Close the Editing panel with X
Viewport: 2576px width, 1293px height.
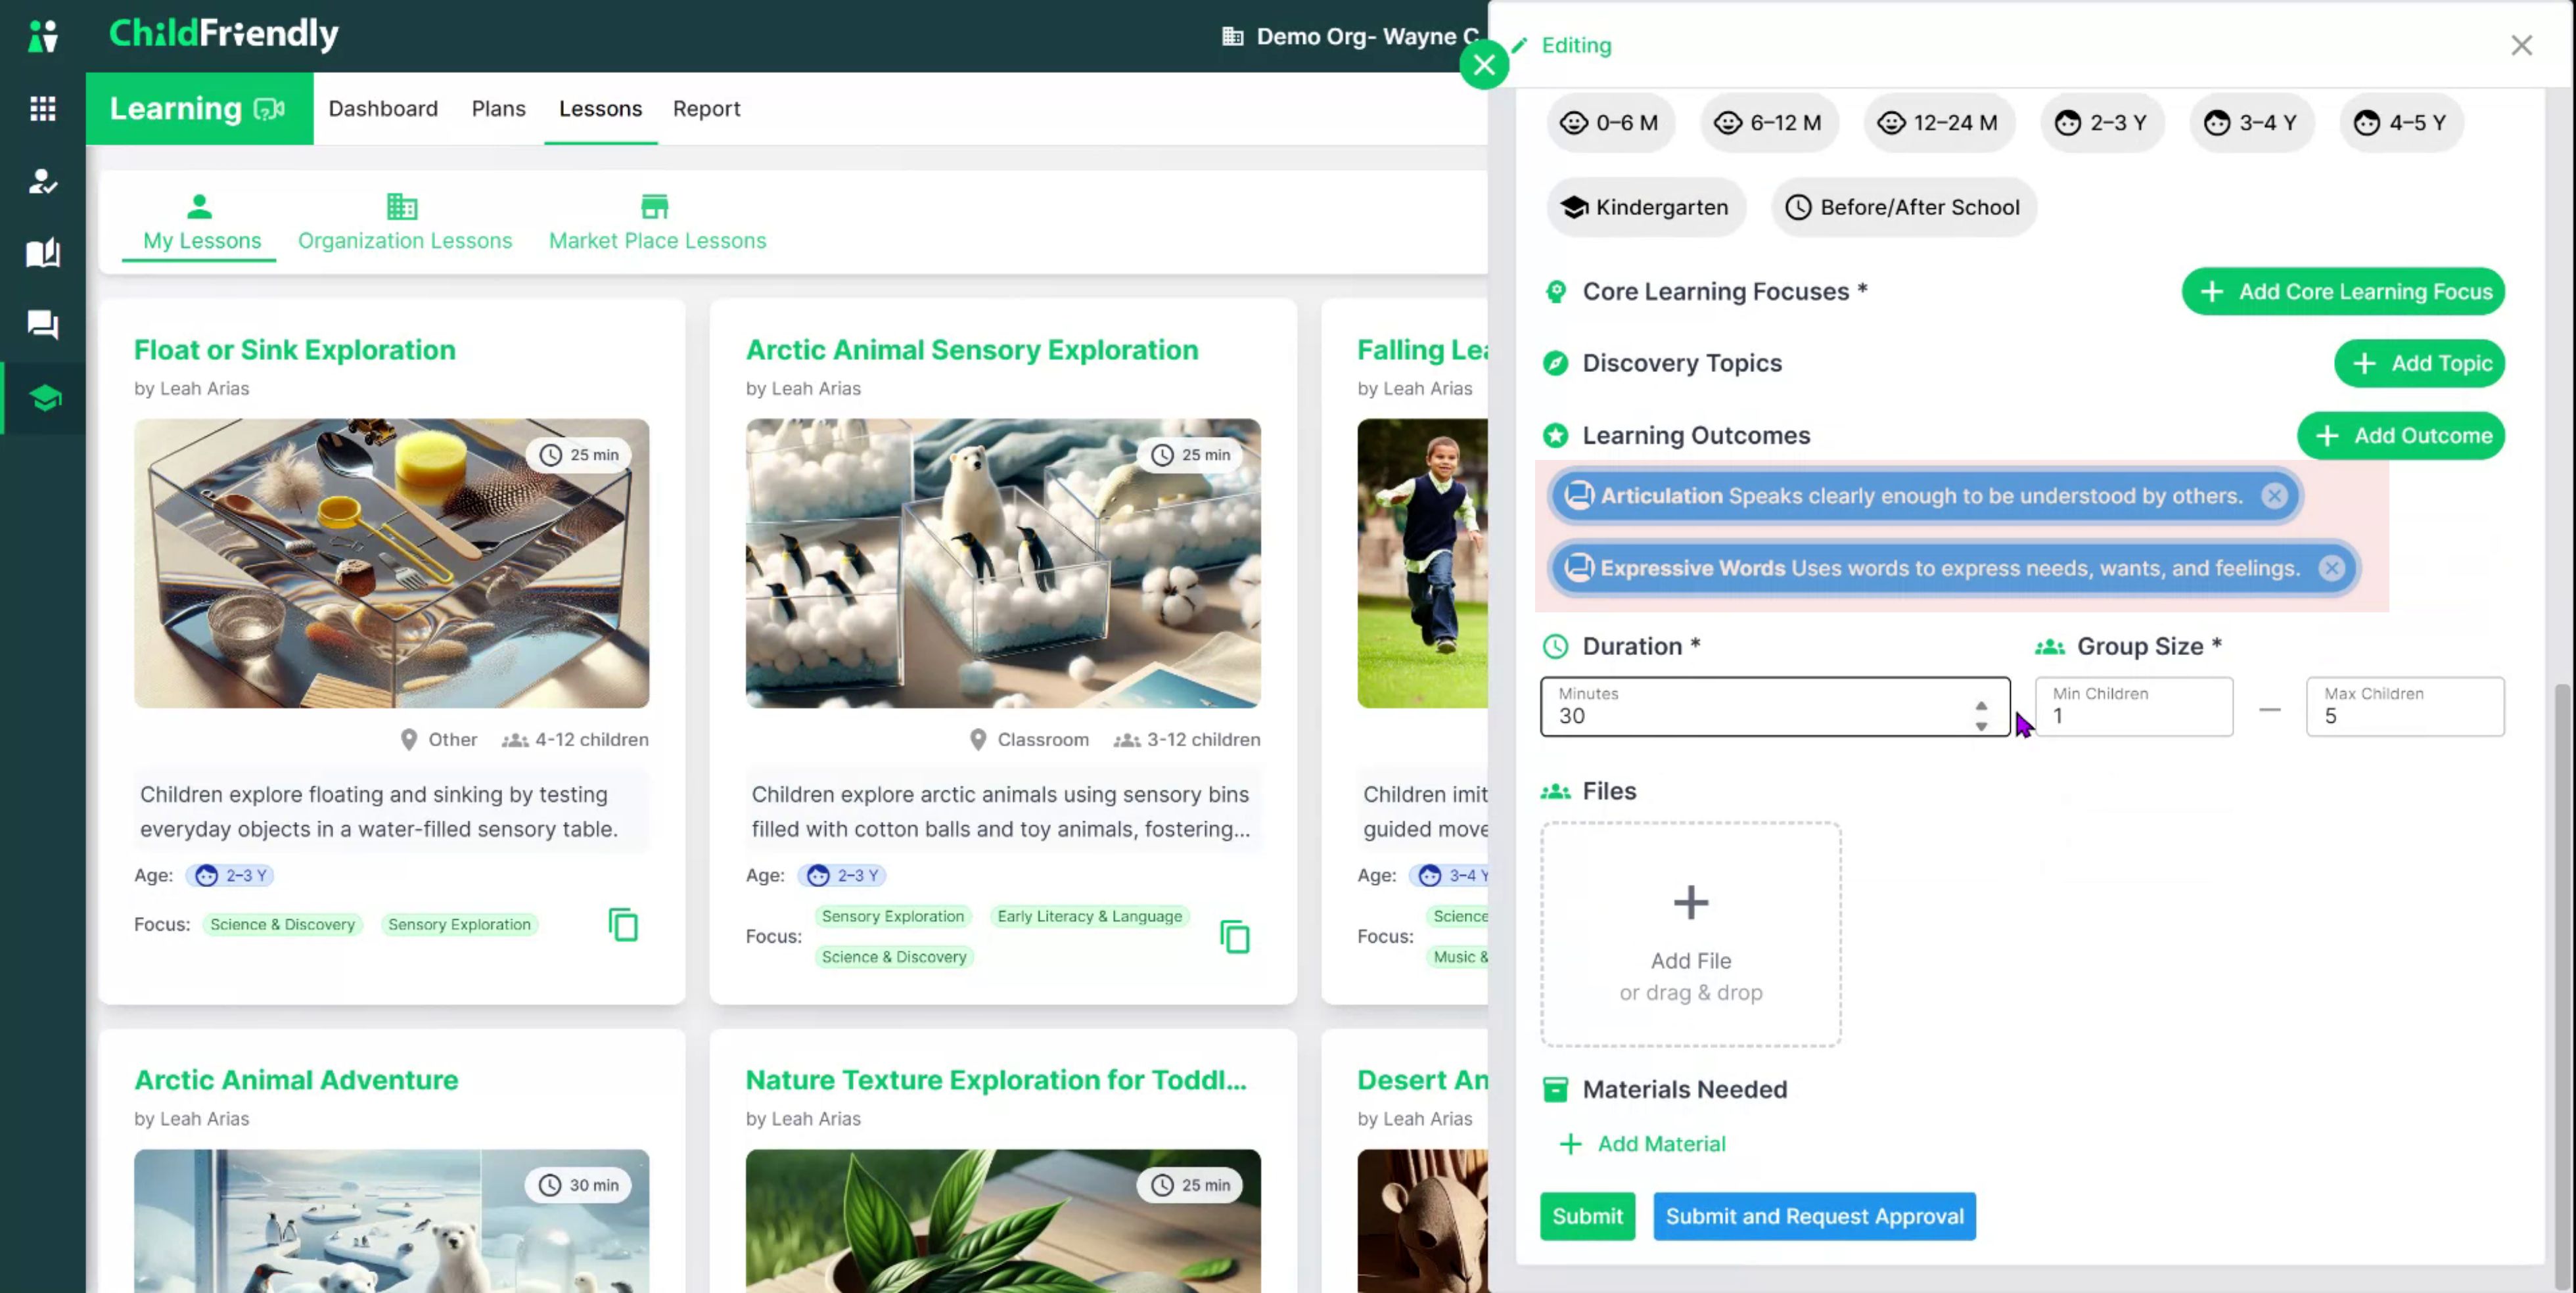point(2521,45)
